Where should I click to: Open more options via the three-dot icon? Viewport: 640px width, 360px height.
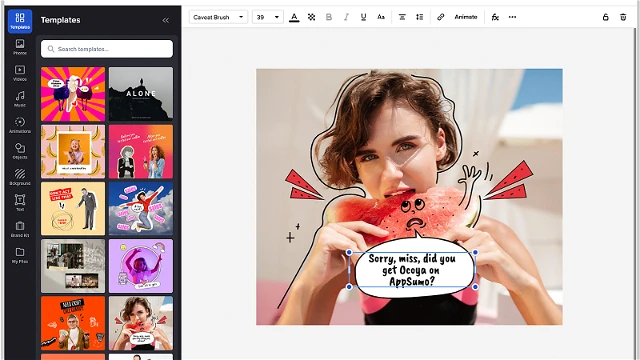[512, 17]
